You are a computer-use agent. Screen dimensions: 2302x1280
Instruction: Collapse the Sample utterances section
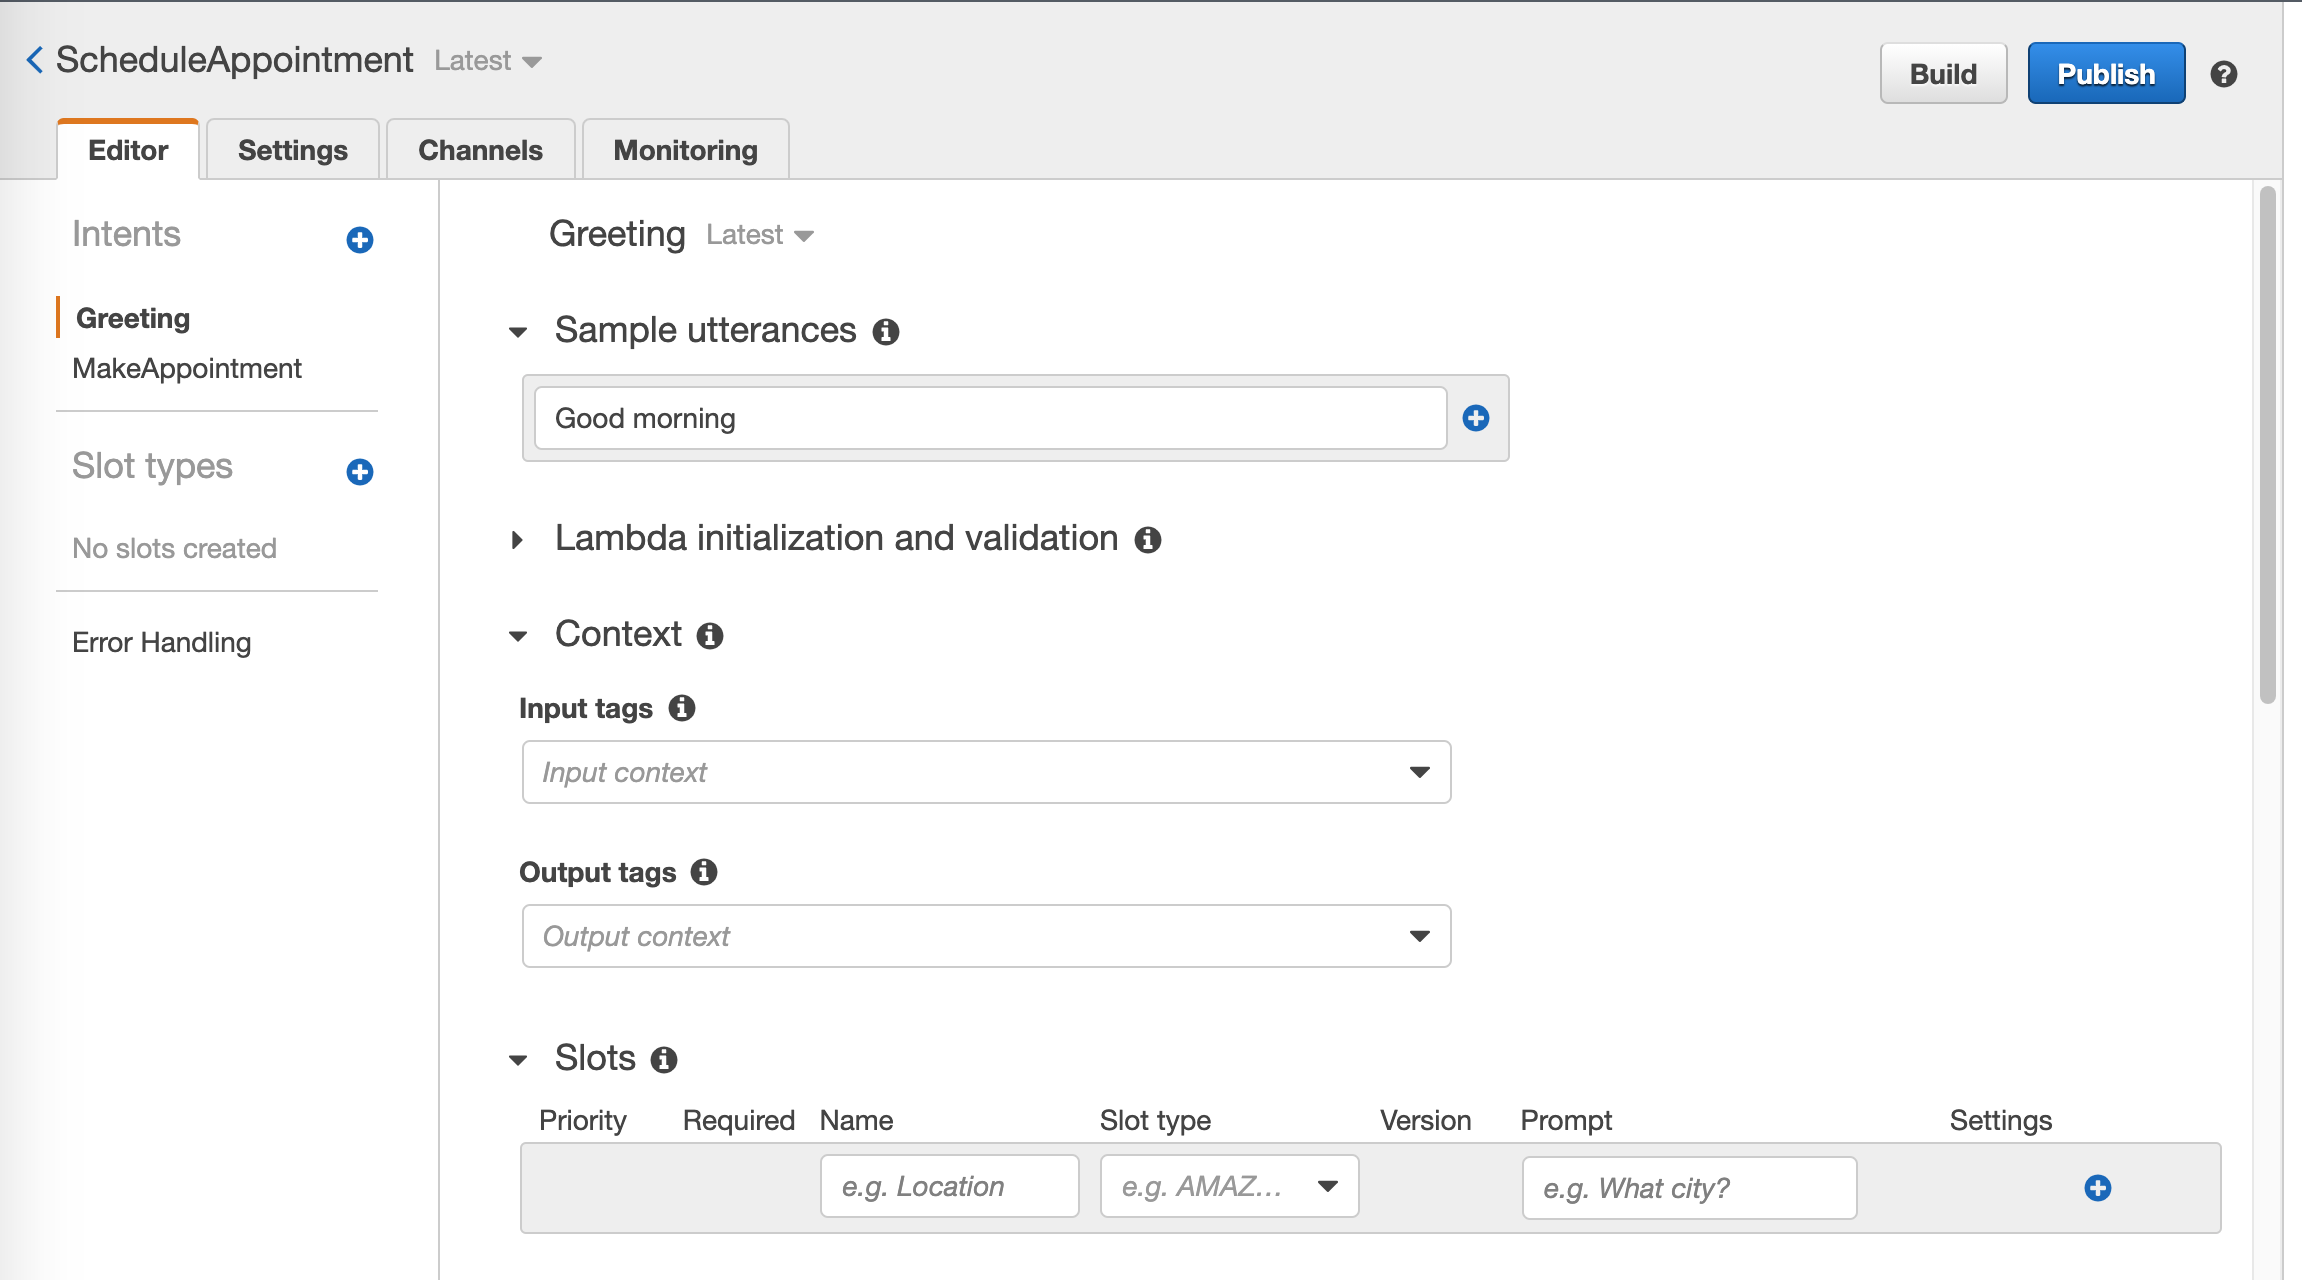click(x=518, y=332)
